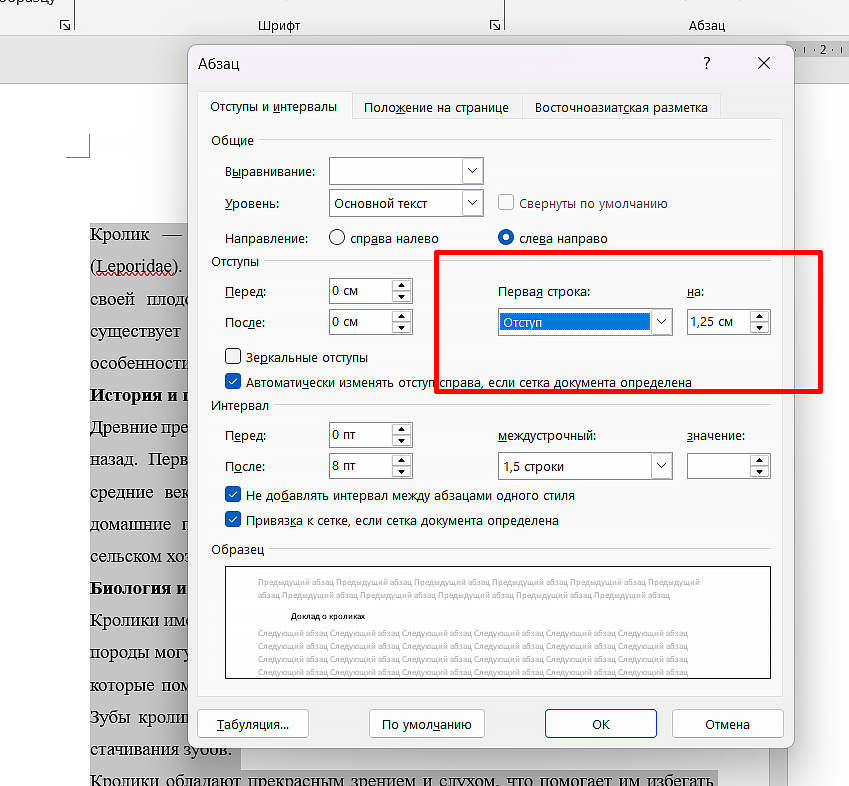
Task: Increase spacing Перед with up arrow
Action: 401,429
